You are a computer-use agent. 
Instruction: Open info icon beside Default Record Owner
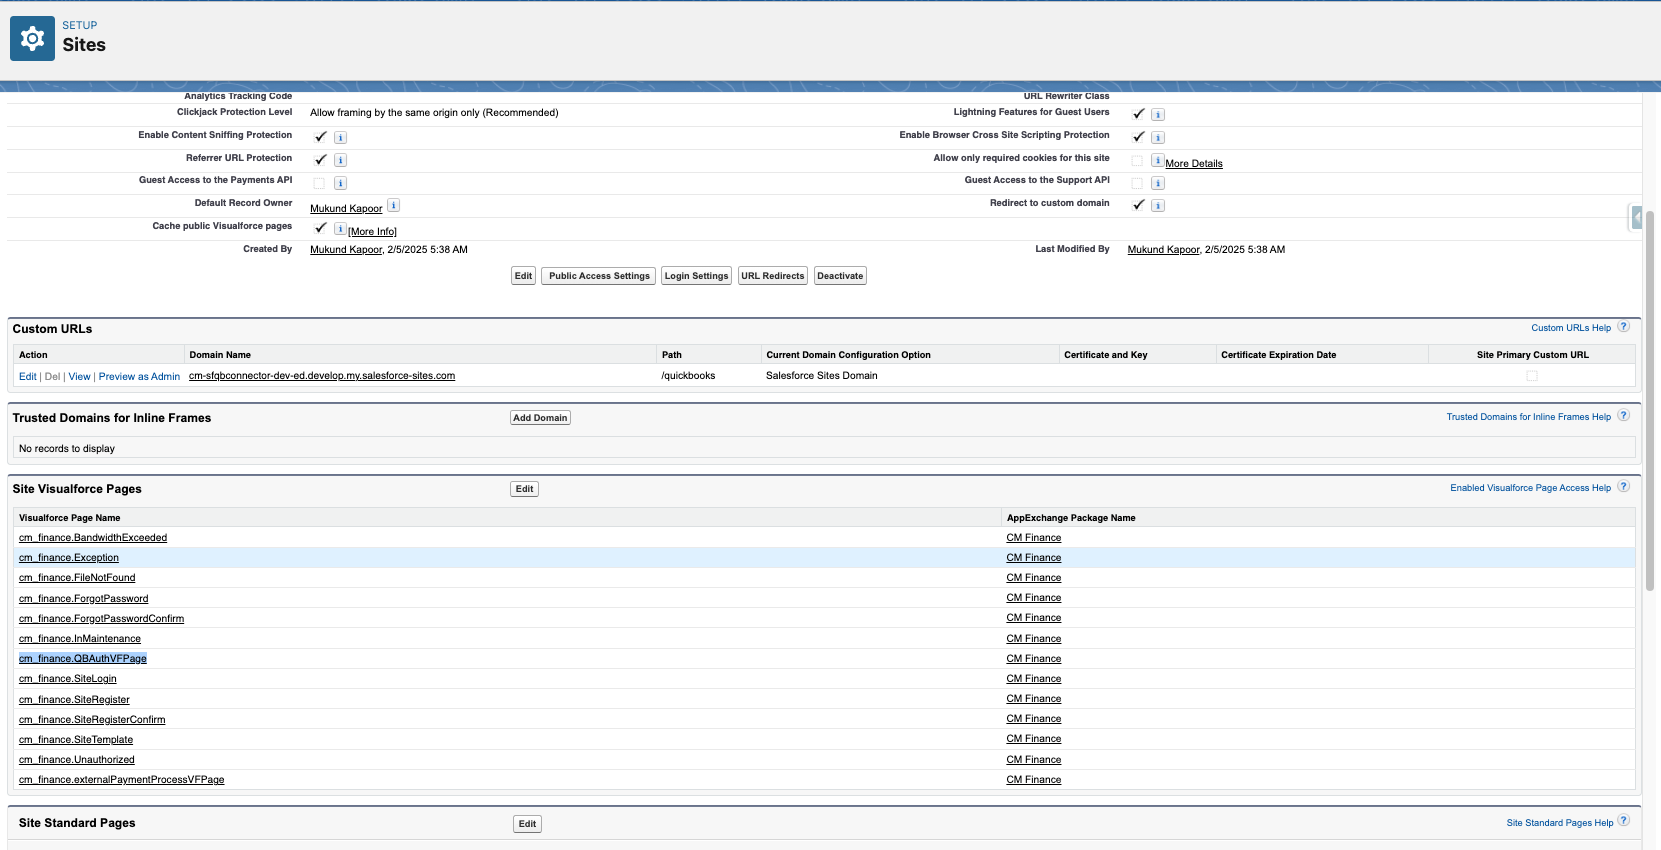(394, 205)
